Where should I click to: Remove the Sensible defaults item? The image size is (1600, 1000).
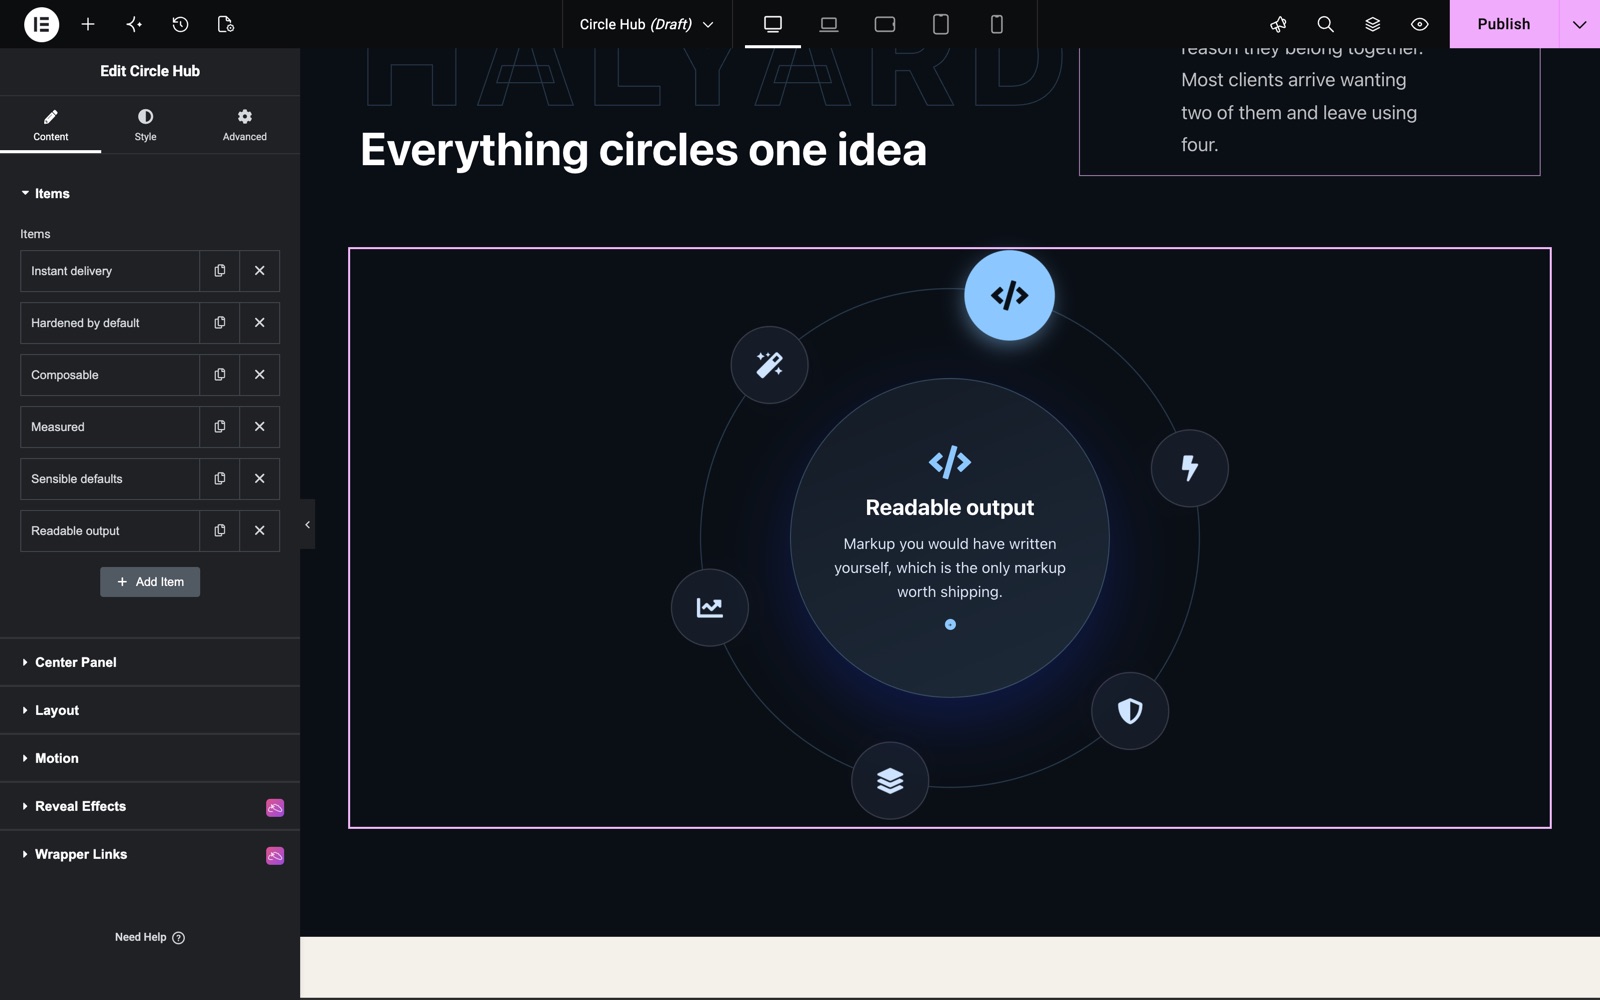[260, 479]
